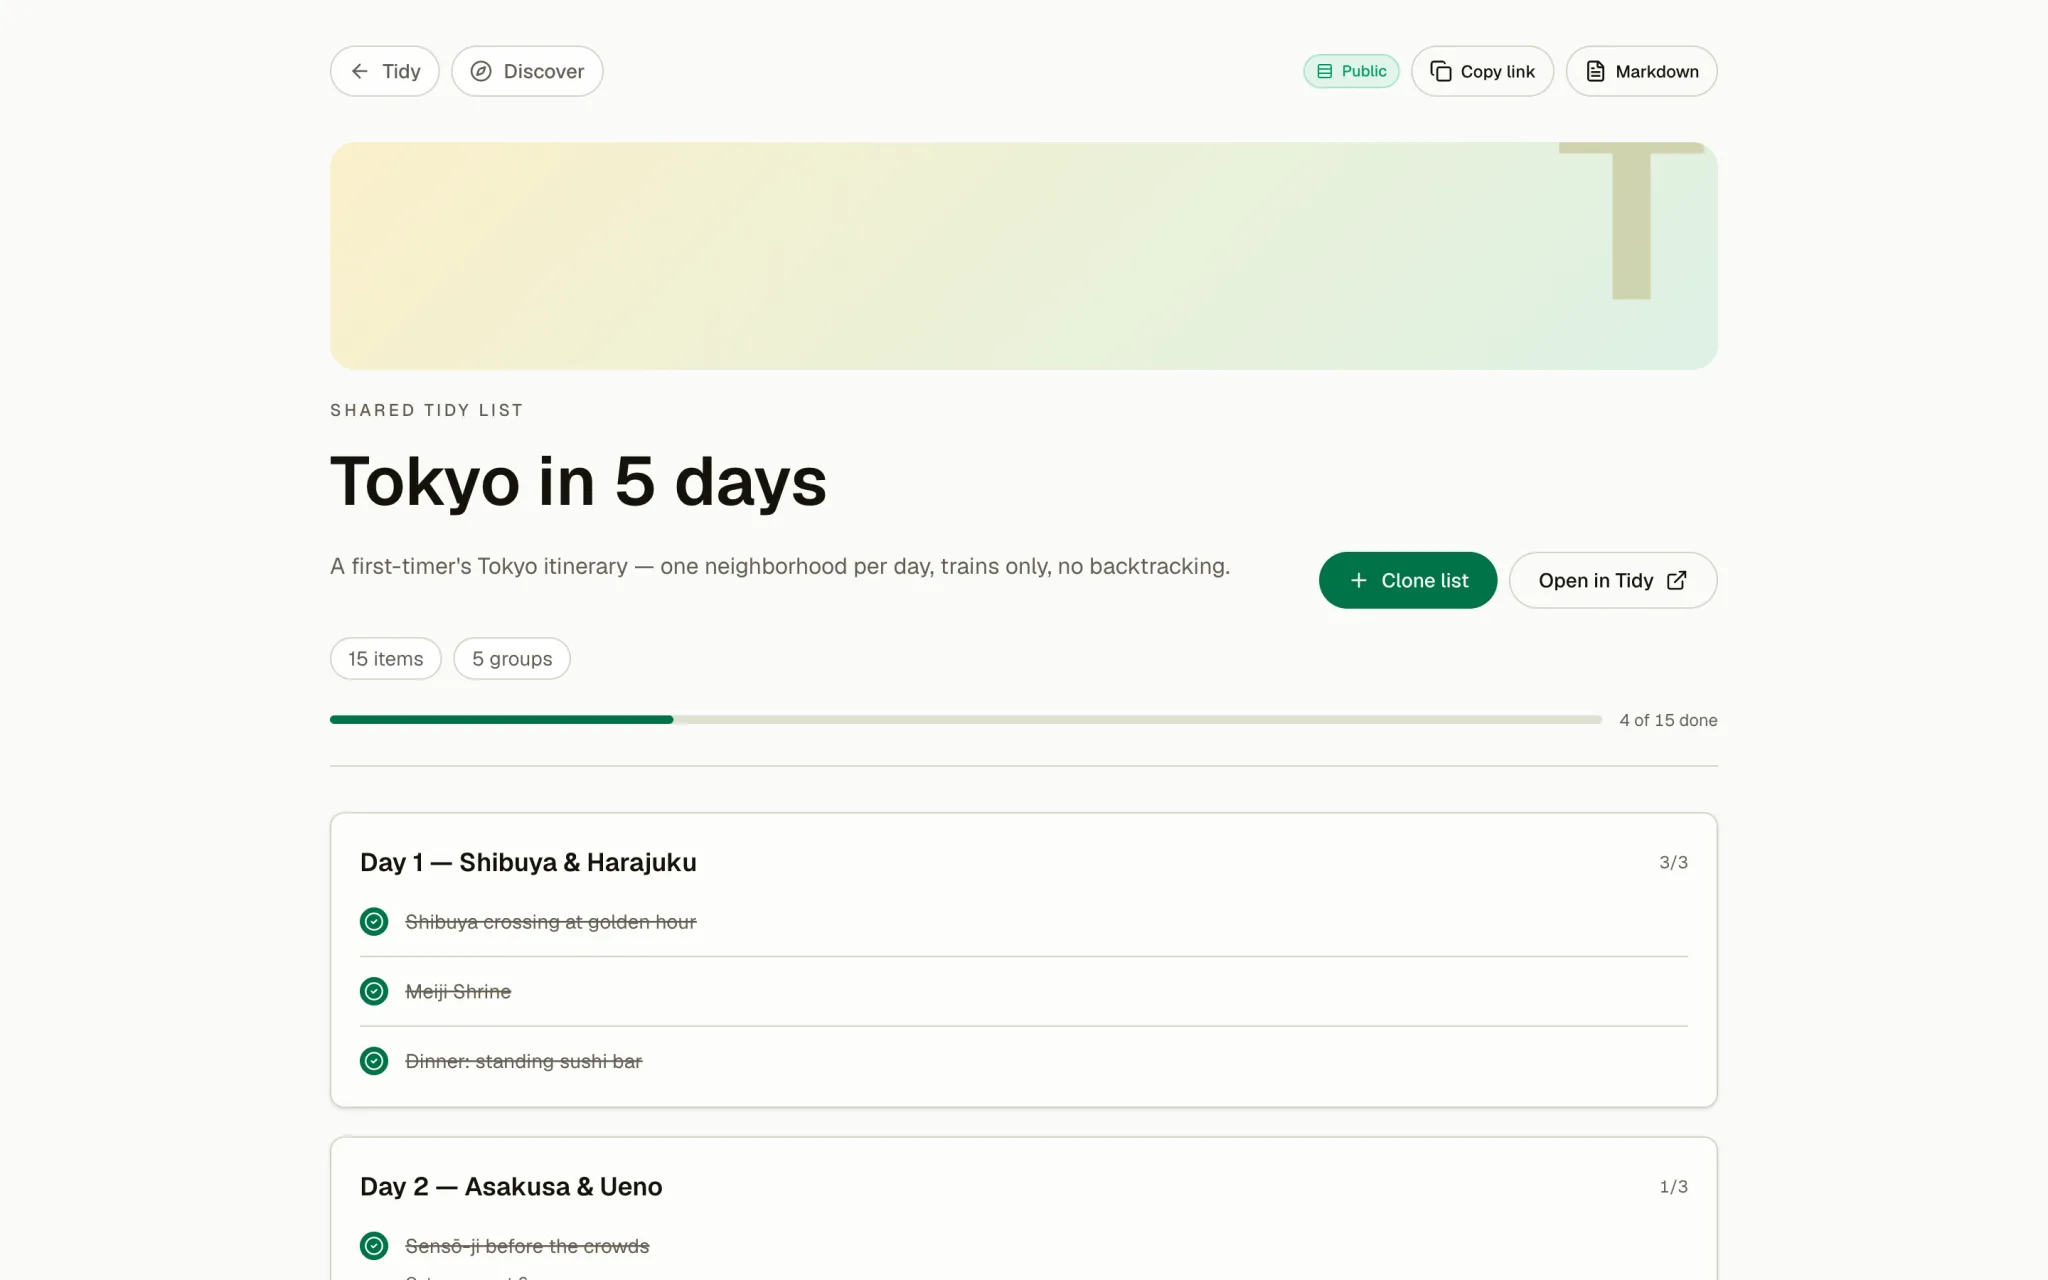This screenshot has width=2048, height=1280.
Task: Click the document icon in Markdown
Action: pyautogui.click(x=1595, y=71)
